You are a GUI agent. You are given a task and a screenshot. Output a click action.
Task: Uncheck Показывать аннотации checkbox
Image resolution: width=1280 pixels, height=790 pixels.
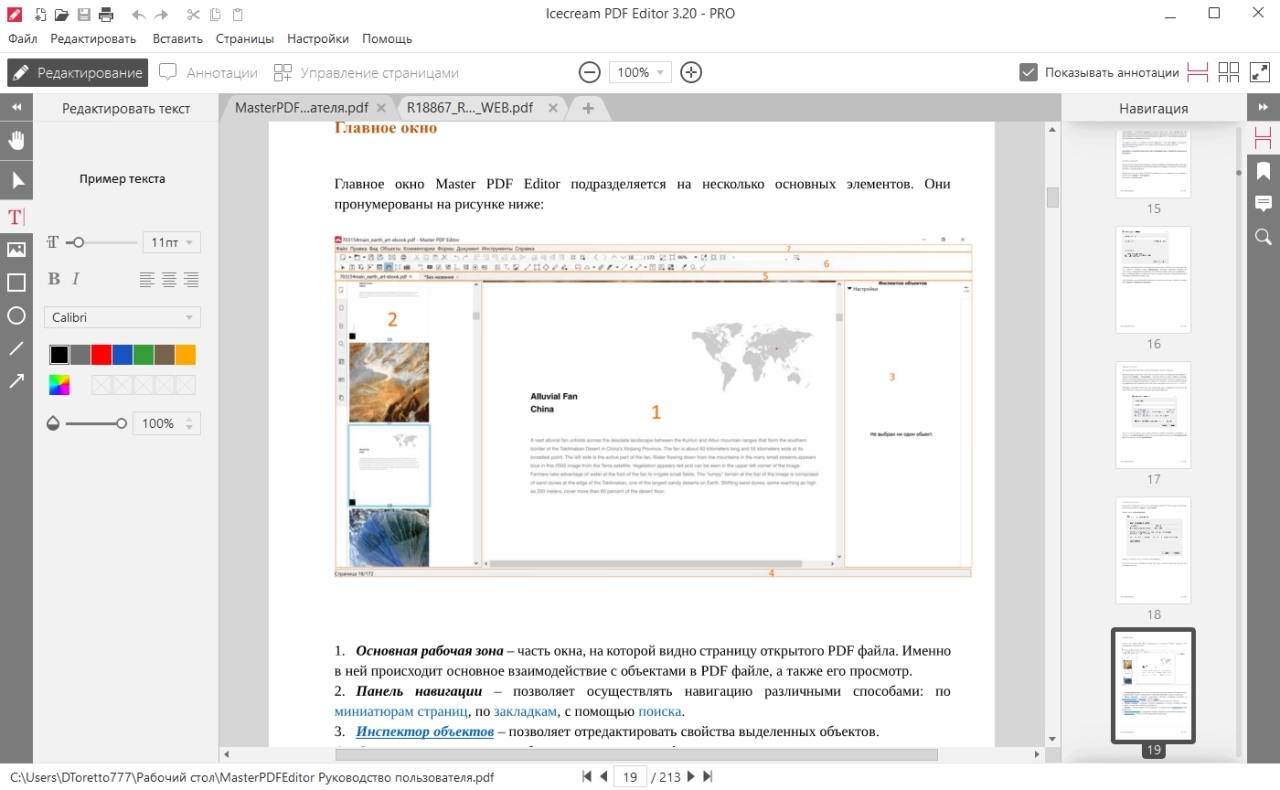1028,73
